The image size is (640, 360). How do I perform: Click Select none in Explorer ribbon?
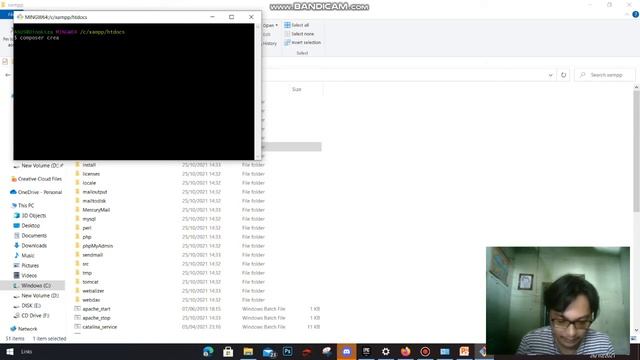(x=299, y=34)
